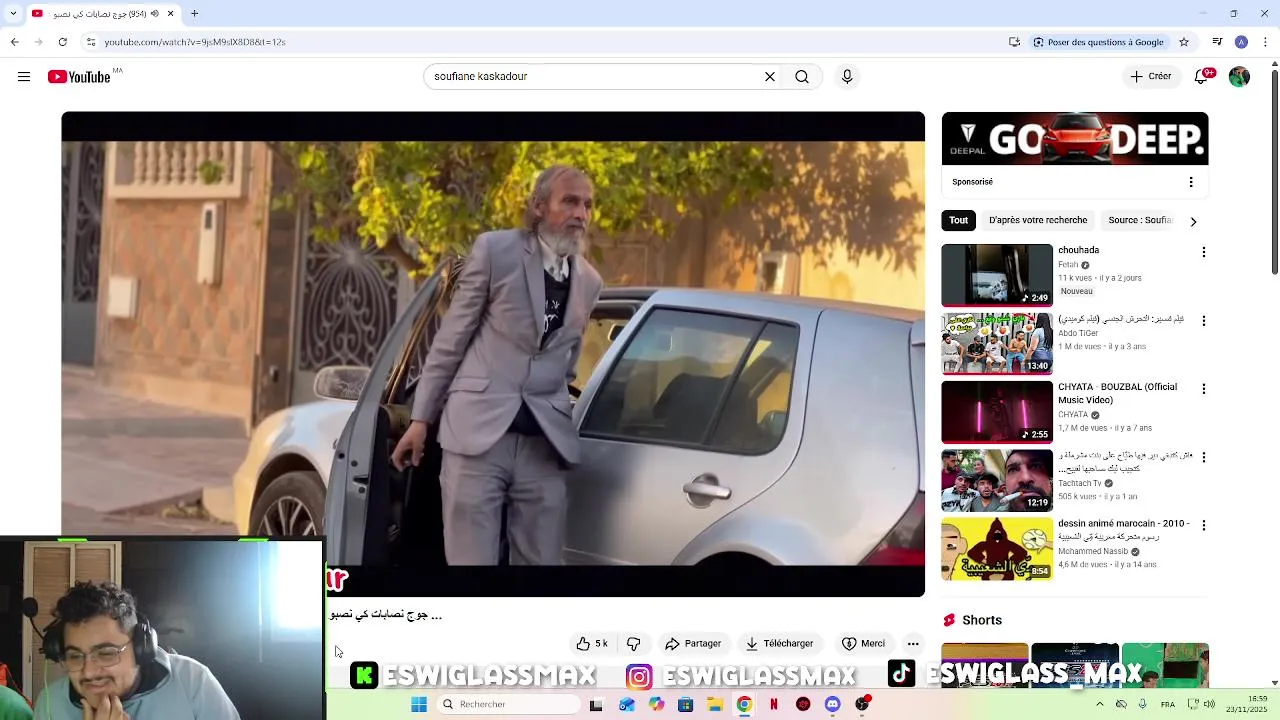This screenshot has height=720, width=1280.
Task: Open the Fetah channel name
Action: point(1068,265)
